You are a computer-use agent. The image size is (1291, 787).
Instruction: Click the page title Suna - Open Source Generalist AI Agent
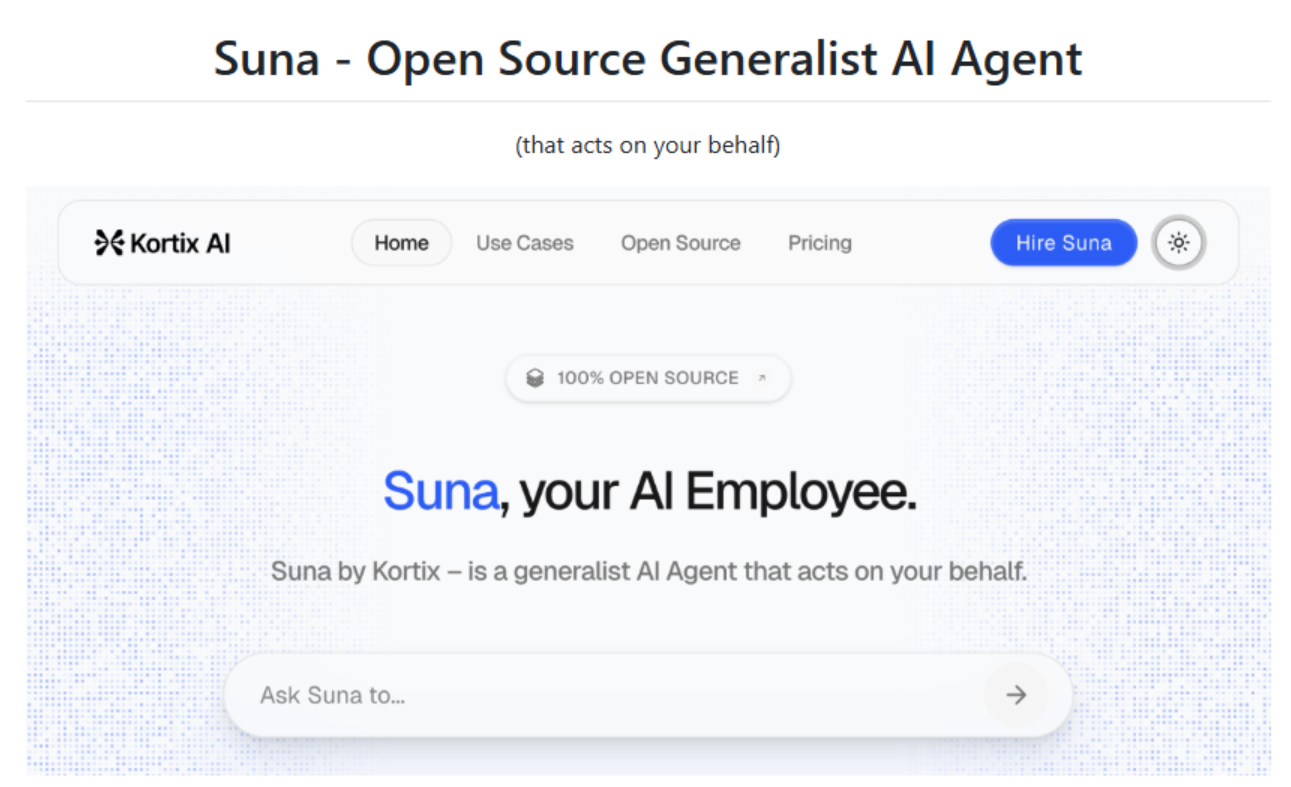click(x=647, y=59)
